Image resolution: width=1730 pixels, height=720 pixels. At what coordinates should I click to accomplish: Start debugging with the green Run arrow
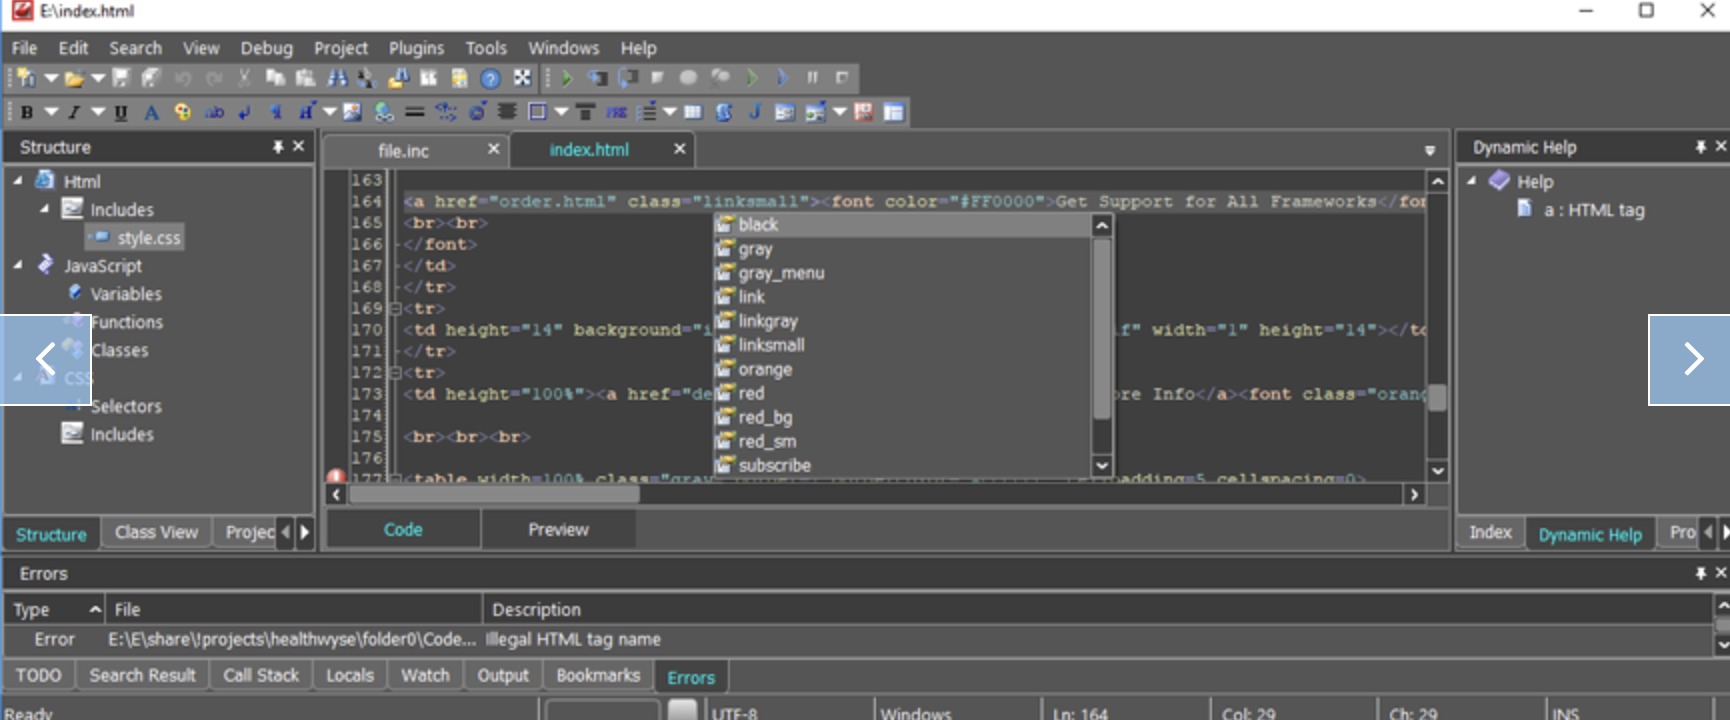566,78
